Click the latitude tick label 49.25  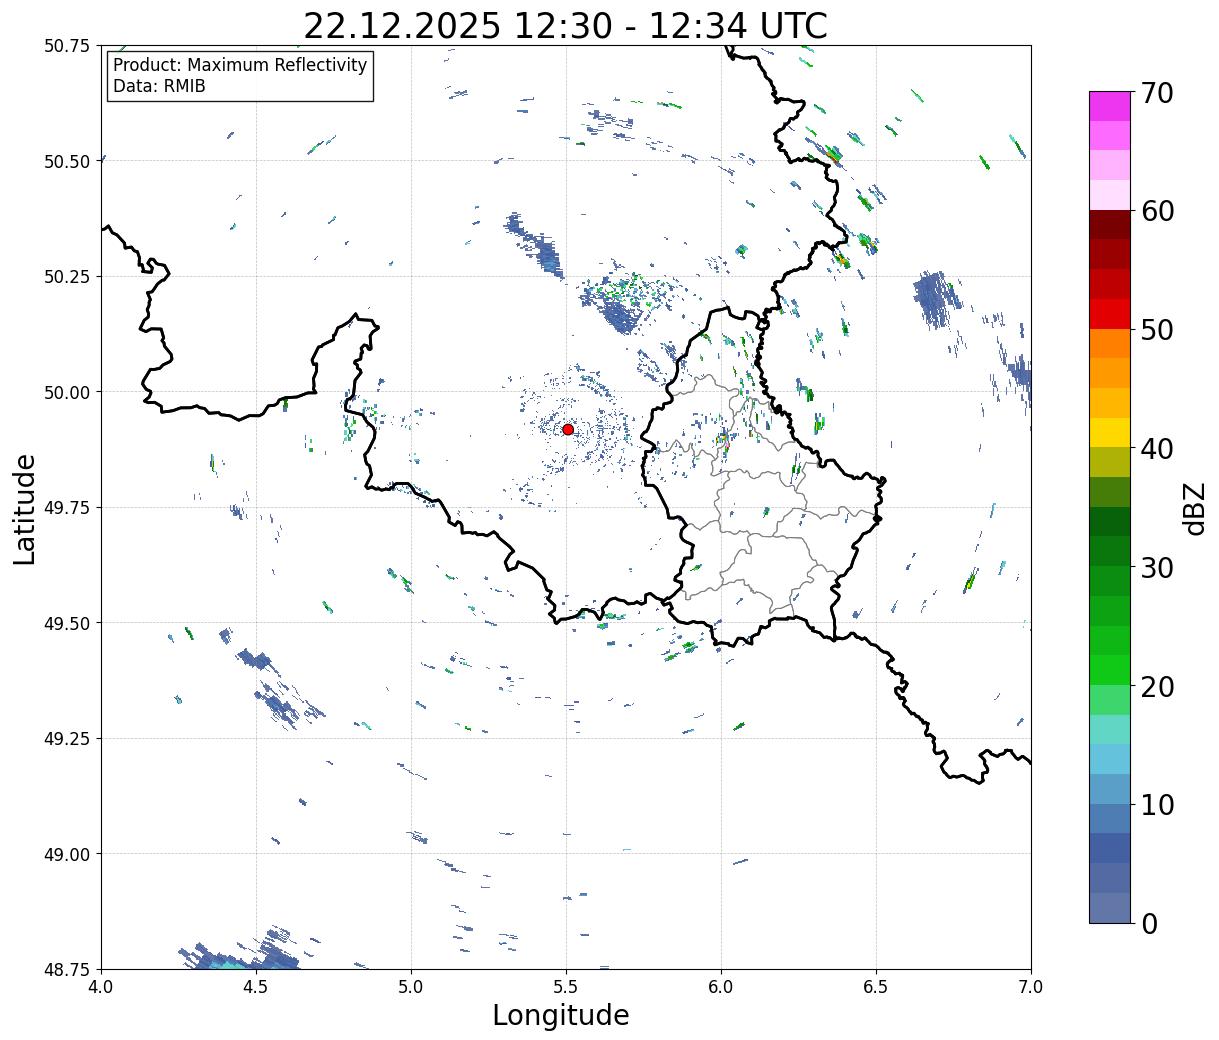[x=67, y=739]
